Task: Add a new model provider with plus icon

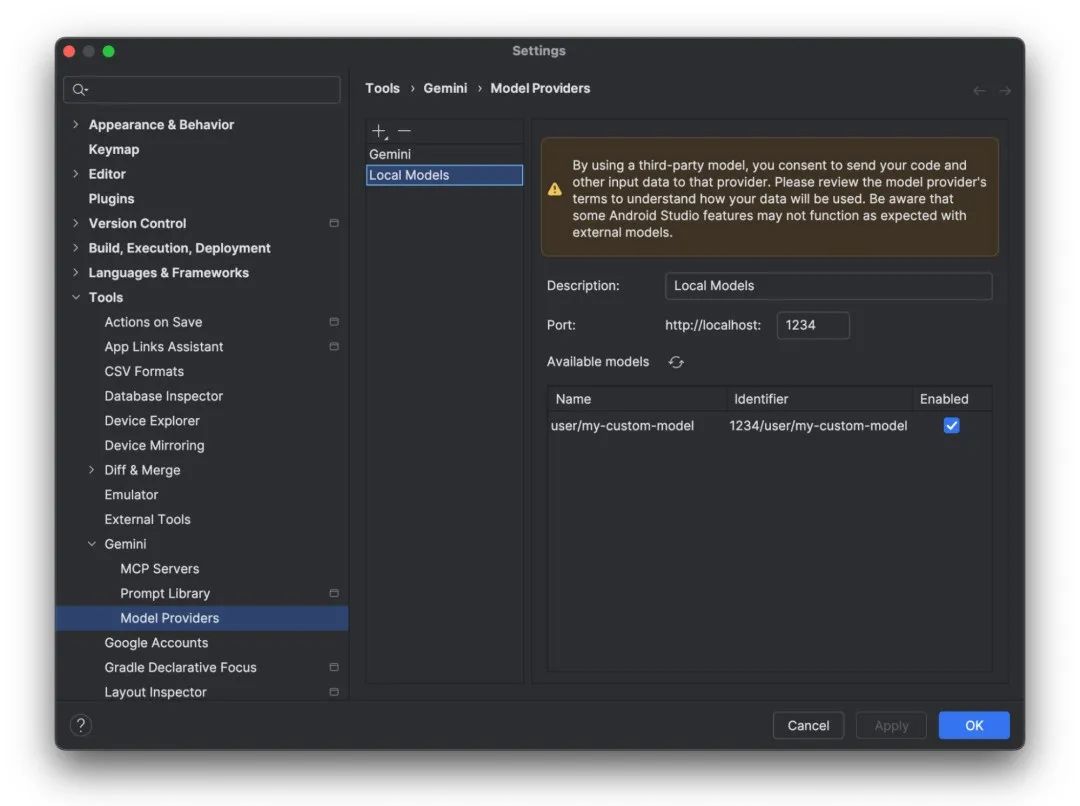Action: coord(380,131)
